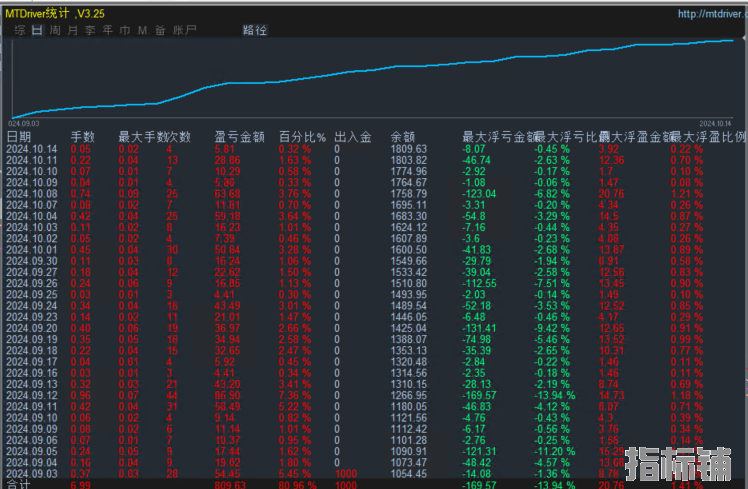Viewport: 748px width, 489px height.
Task: Open the http://mtdriver website link
Action: pyautogui.click(x=712, y=14)
